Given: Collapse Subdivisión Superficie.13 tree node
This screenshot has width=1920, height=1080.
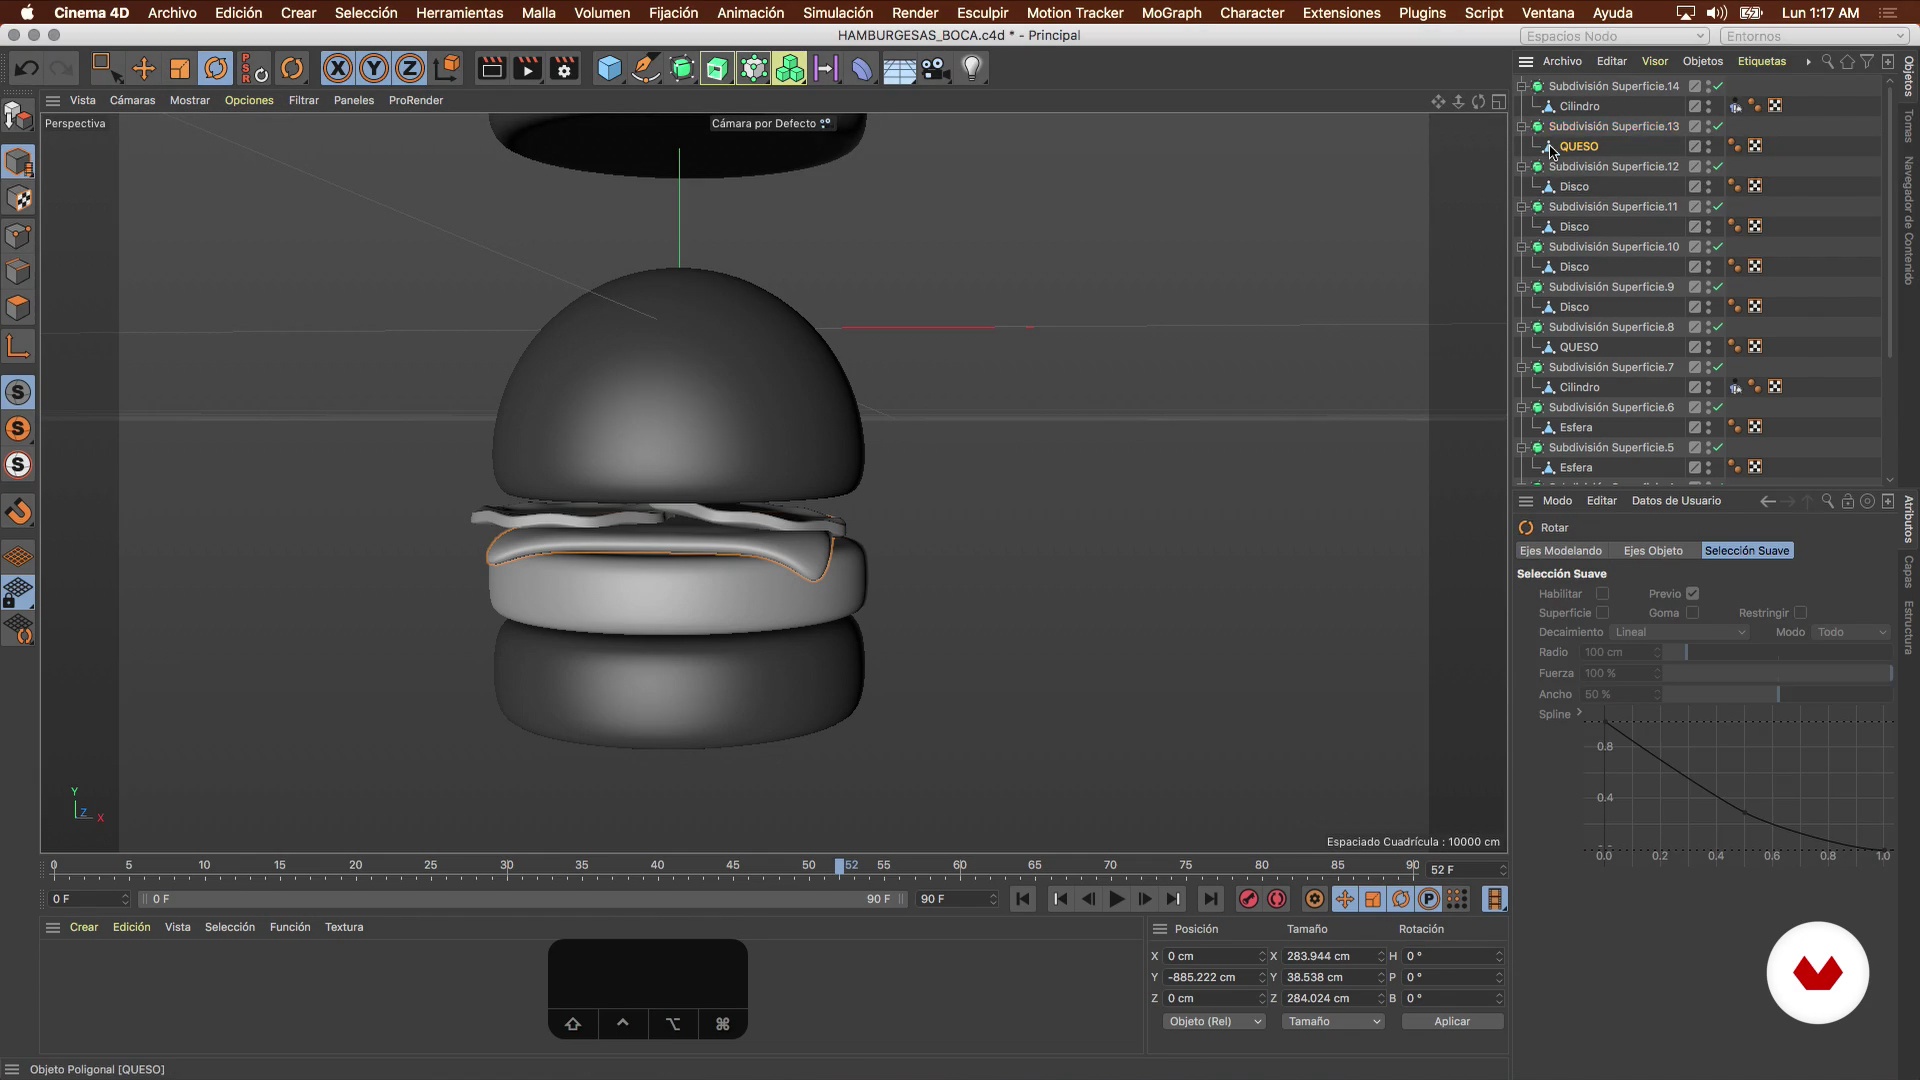Looking at the screenshot, I should (1522, 127).
